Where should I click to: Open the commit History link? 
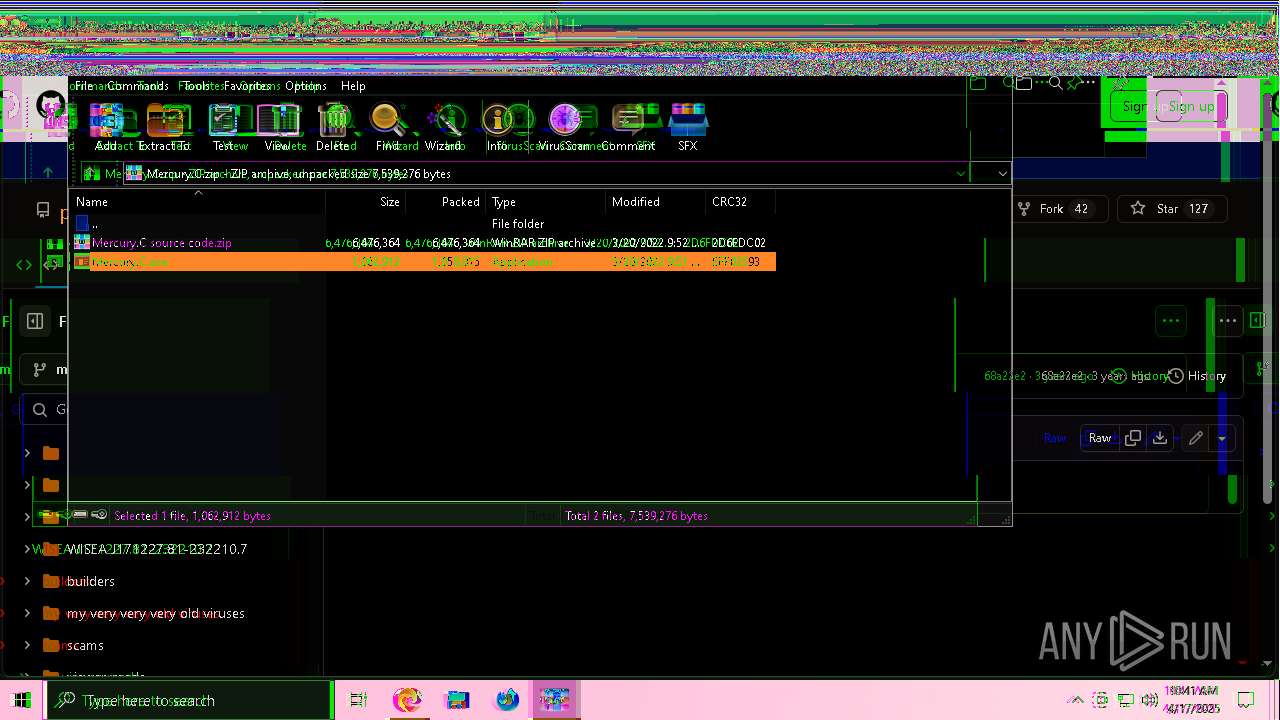click(1196, 376)
